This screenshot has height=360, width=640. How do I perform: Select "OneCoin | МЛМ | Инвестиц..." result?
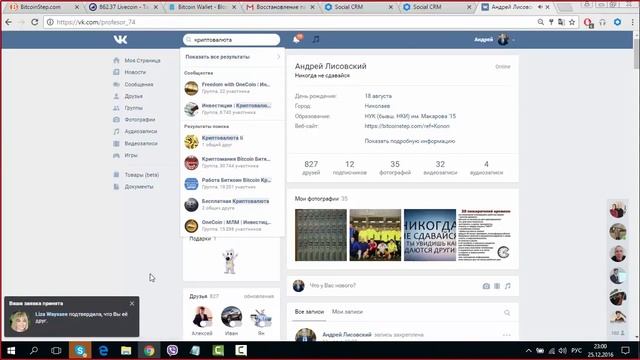(x=232, y=226)
